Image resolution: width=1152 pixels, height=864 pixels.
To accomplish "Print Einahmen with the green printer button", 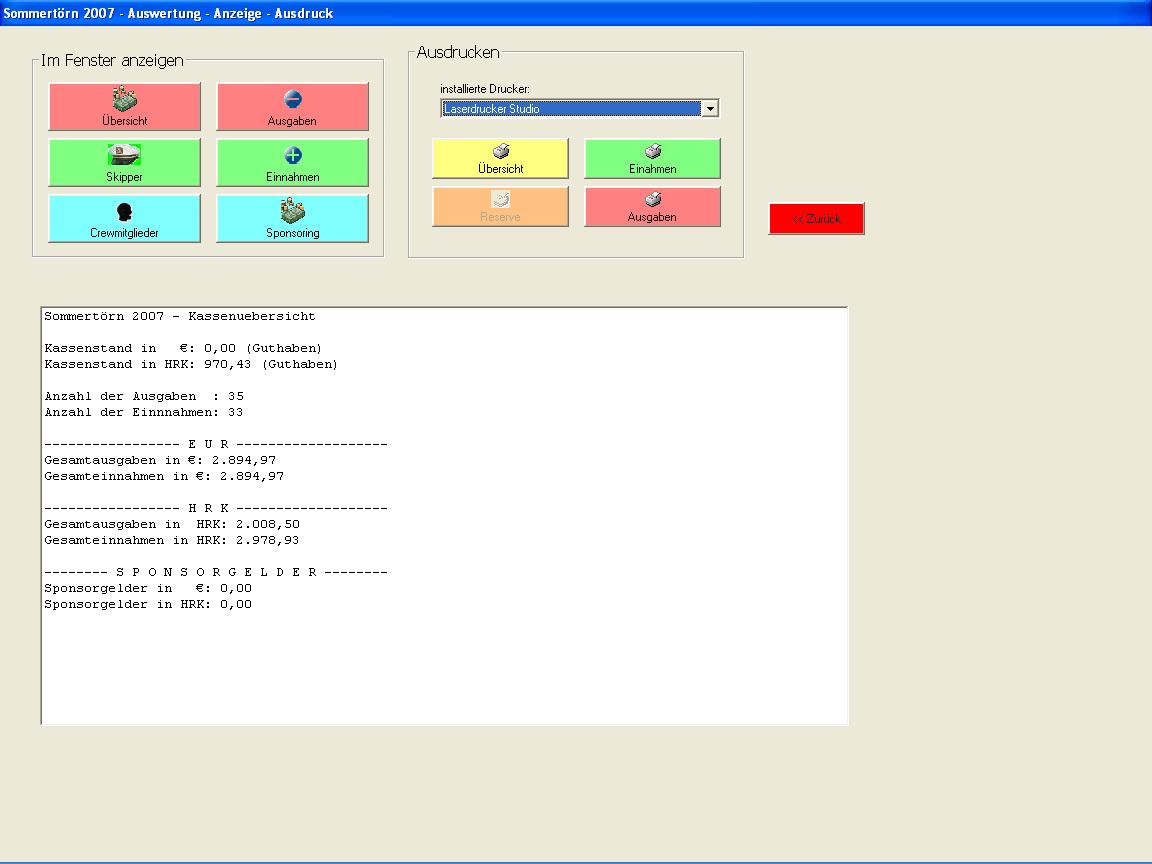I will coord(652,158).
